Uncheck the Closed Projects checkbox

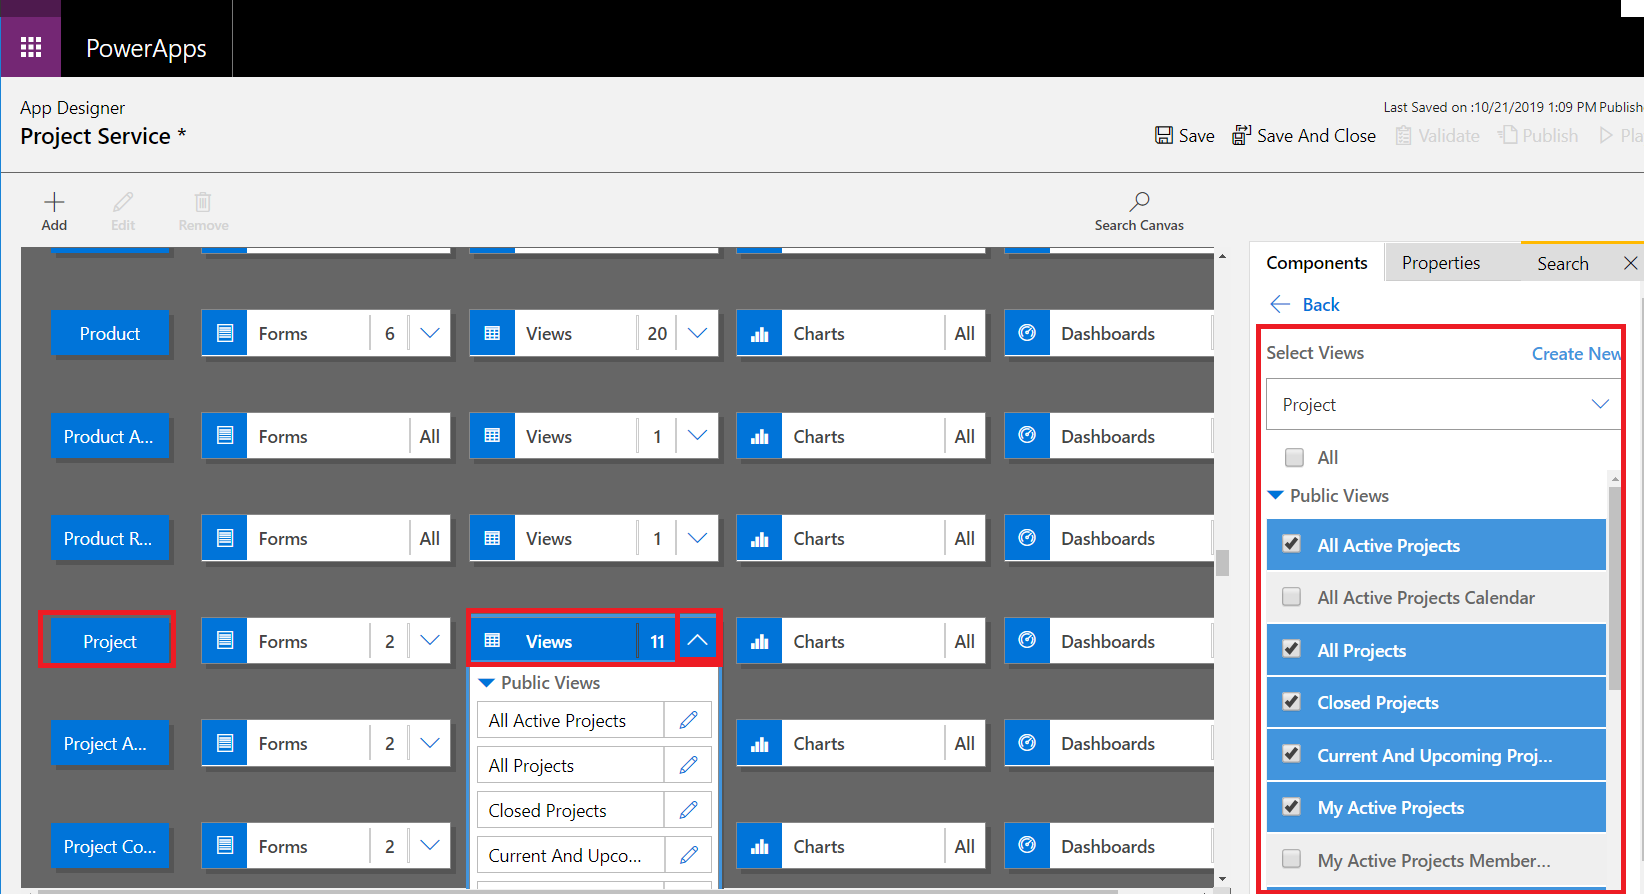click(x=1292, y=702)
